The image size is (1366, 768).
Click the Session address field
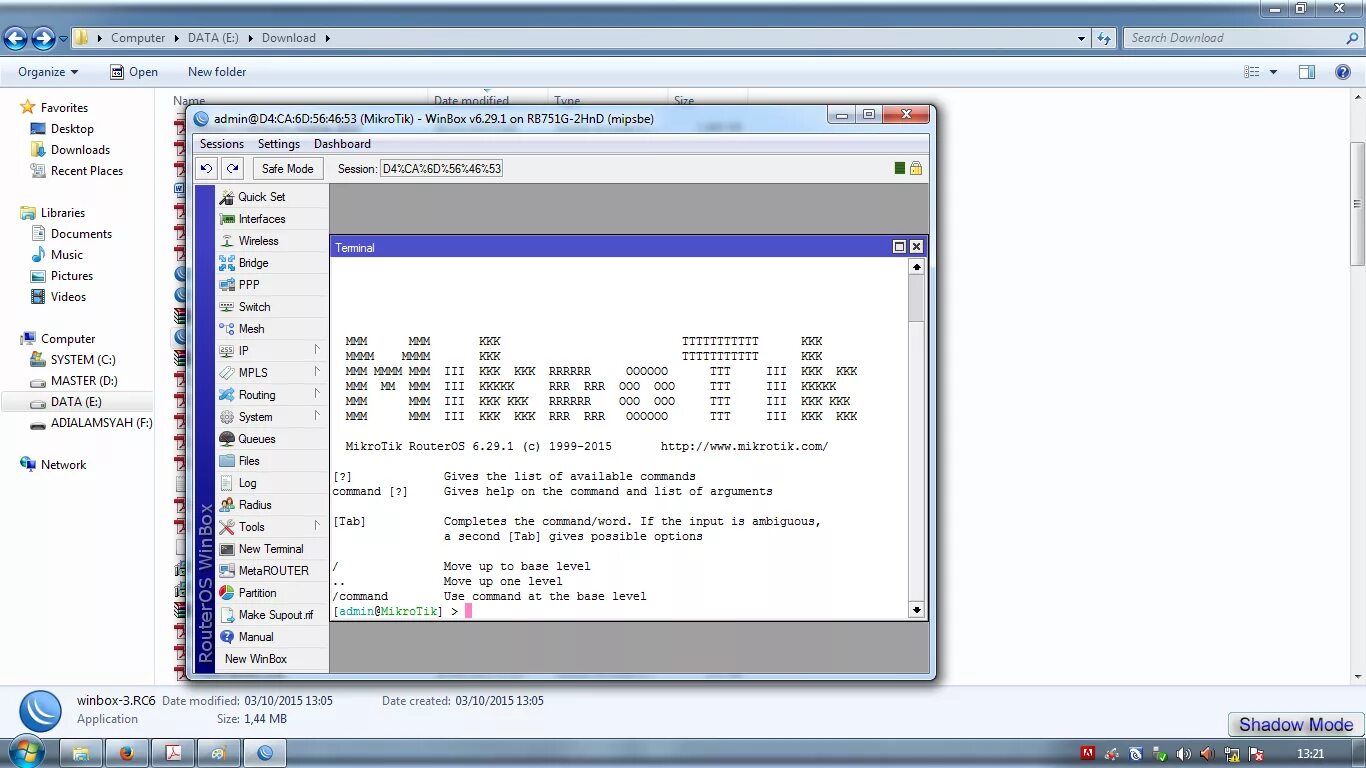click(441, 169)
